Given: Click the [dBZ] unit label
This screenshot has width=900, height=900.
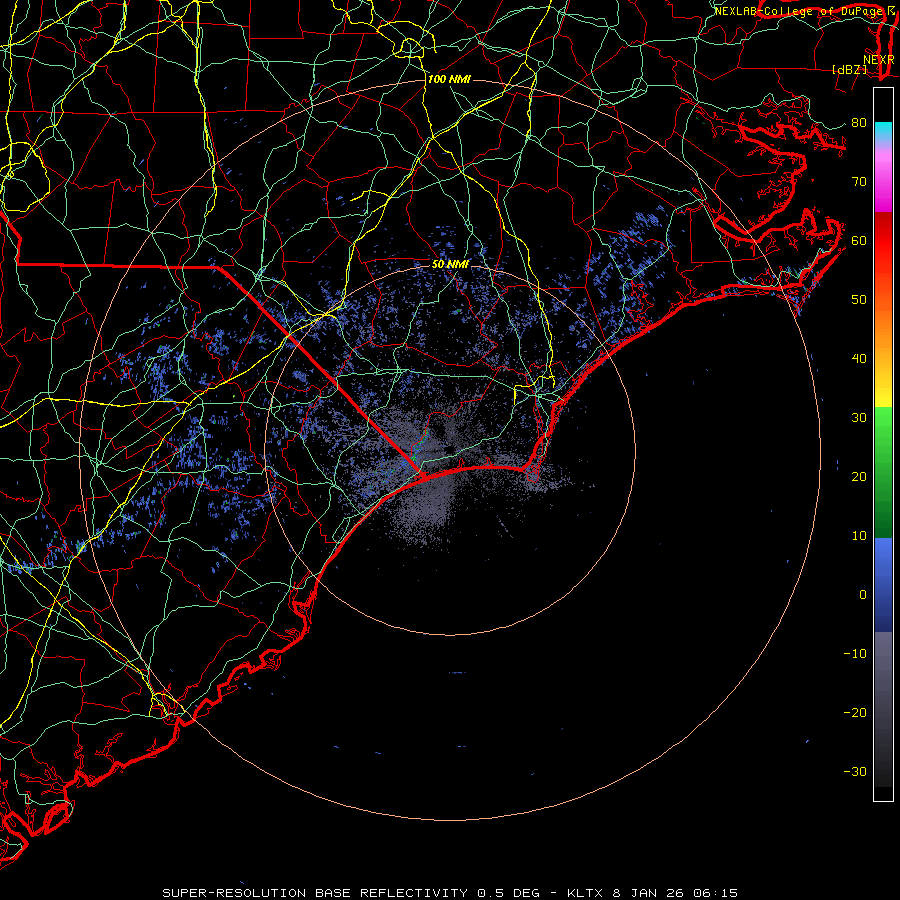Looking at the screenshot, I should click(849, 69).
